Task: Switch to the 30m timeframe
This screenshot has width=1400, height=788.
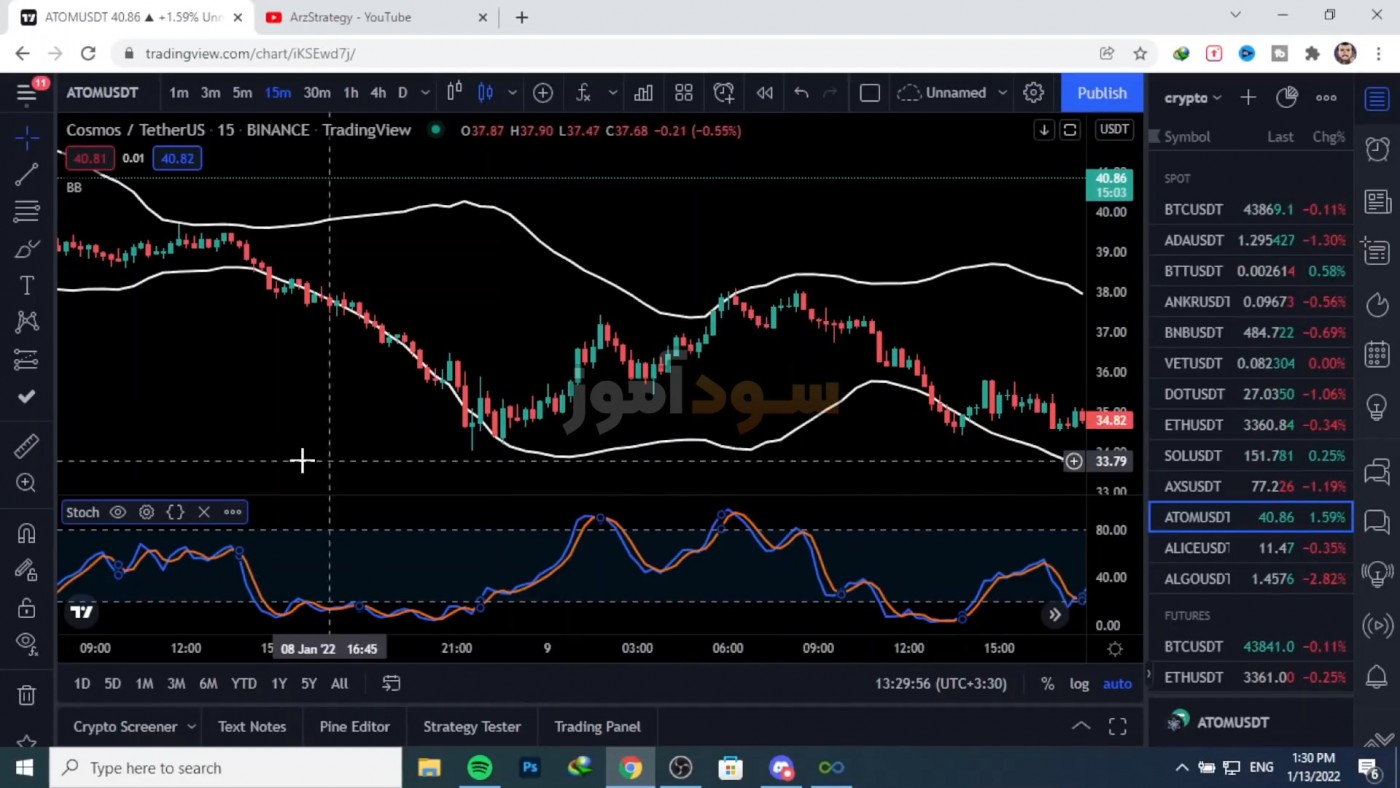Action: pos(317,93)
